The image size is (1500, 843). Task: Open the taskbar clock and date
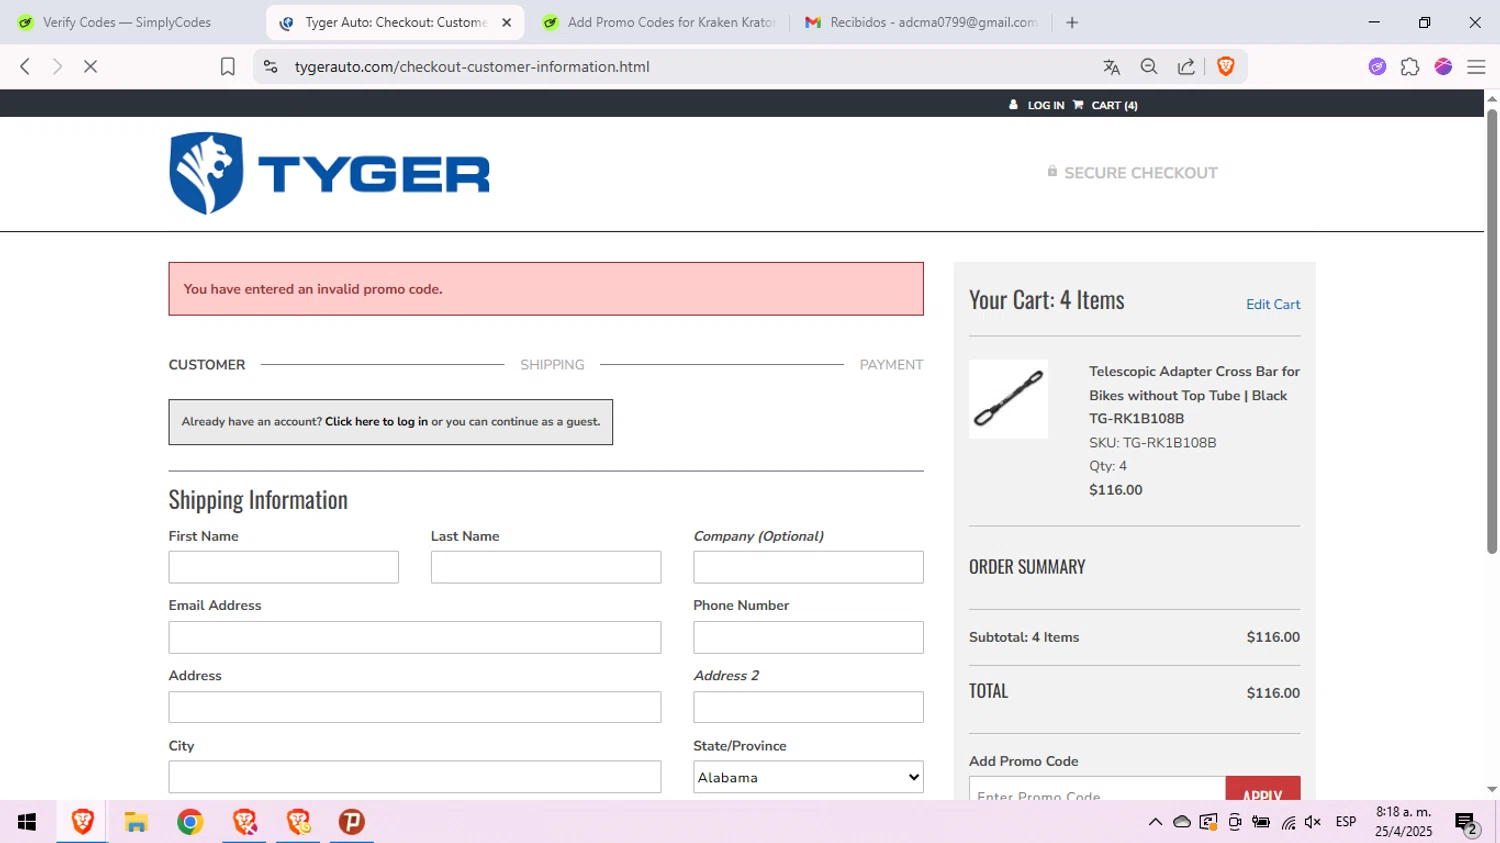click(1404, 822)
